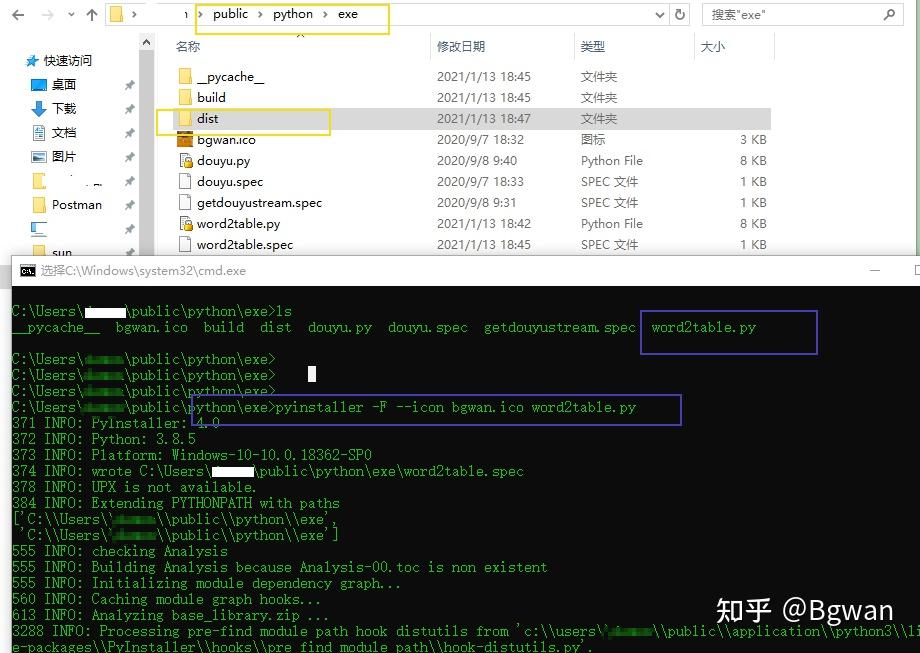Viewport: 920px width, 653px height.
Task: Click the 桌面 desktop icon
Action: (x=39, y=85)
